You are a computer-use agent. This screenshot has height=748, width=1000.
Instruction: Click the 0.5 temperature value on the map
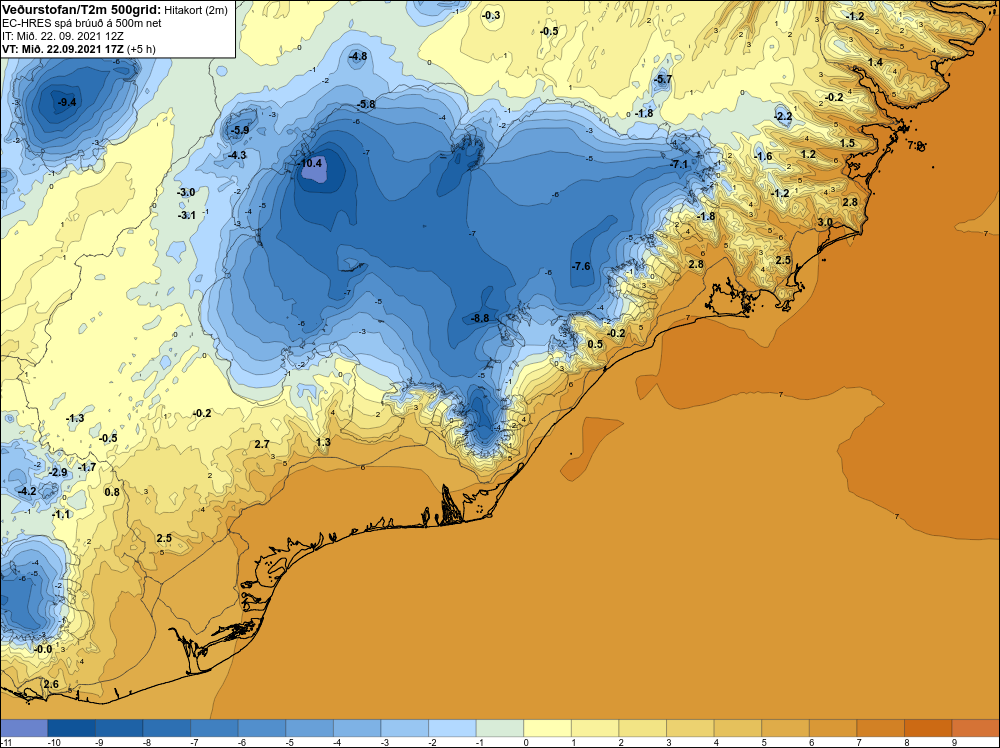(x=594, y=344)
